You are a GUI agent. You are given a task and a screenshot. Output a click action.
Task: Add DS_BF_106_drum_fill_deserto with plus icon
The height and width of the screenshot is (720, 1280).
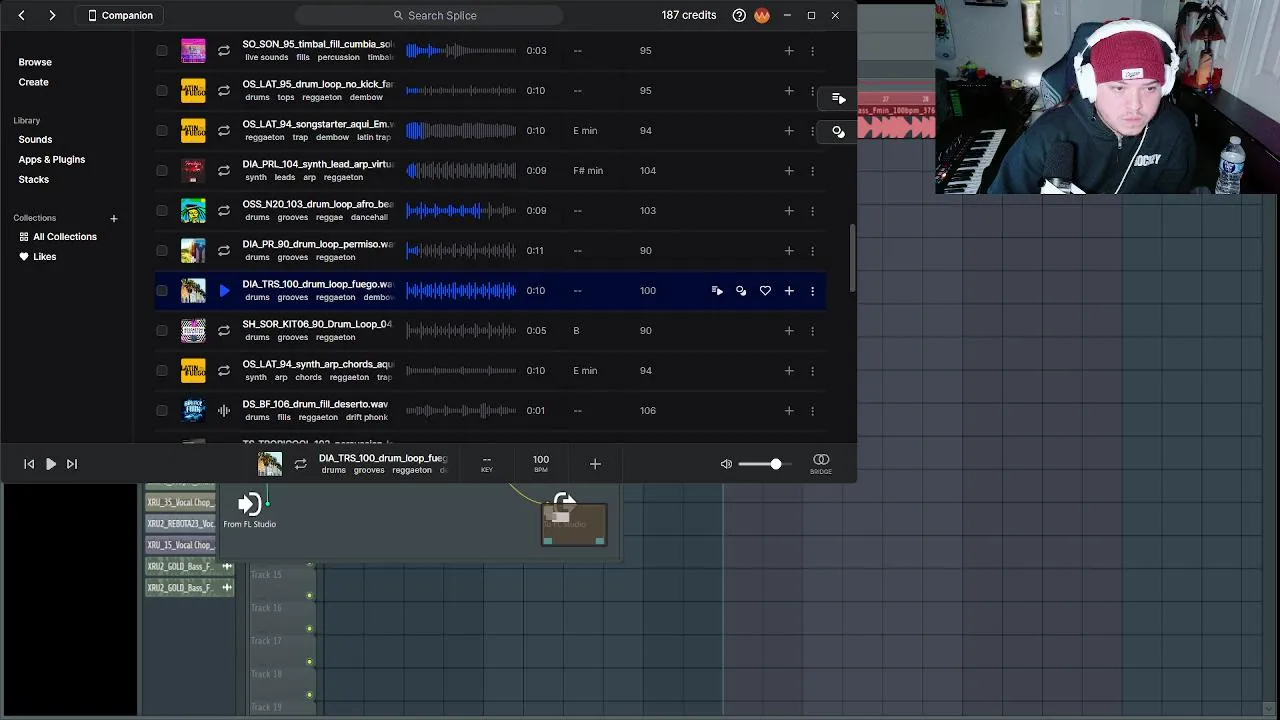point(789,410)
